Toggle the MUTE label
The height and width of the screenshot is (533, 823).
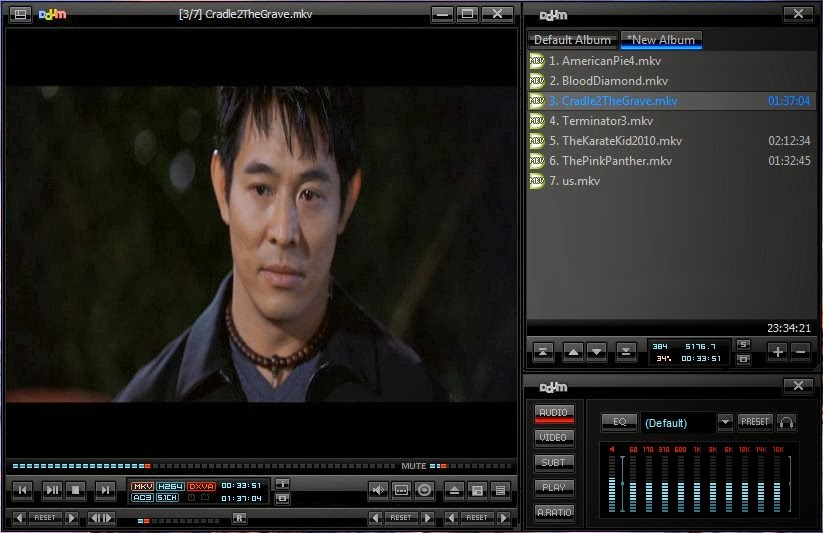pyautogui.click(x=414, y=466)
